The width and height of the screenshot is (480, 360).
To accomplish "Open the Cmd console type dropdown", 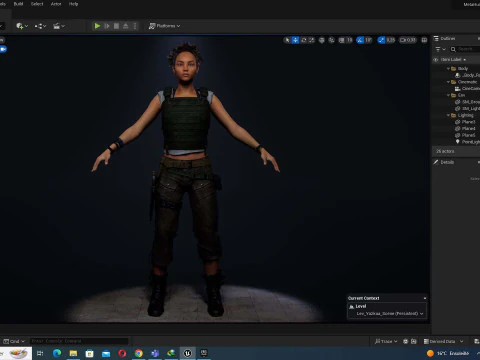I will pyautogui.click(x=14, y=341).
